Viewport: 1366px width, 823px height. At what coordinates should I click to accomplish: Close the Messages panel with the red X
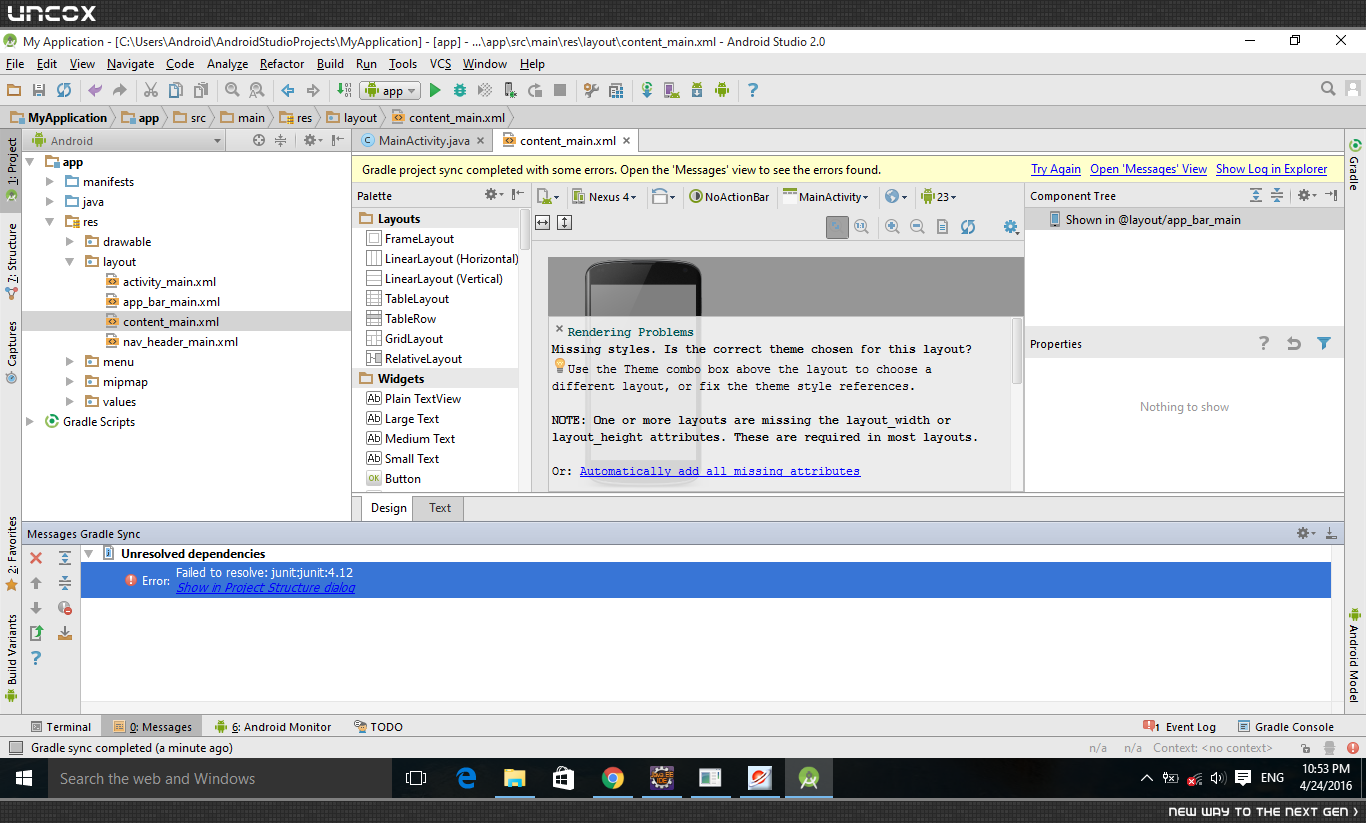pos(36,558)
